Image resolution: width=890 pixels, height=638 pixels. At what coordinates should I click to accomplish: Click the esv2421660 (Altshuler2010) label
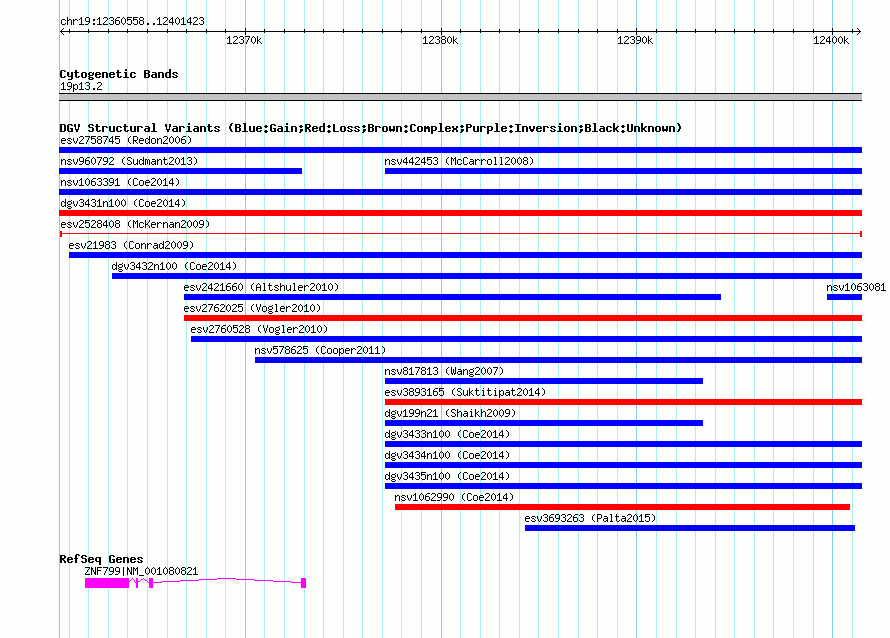(261, 287)
